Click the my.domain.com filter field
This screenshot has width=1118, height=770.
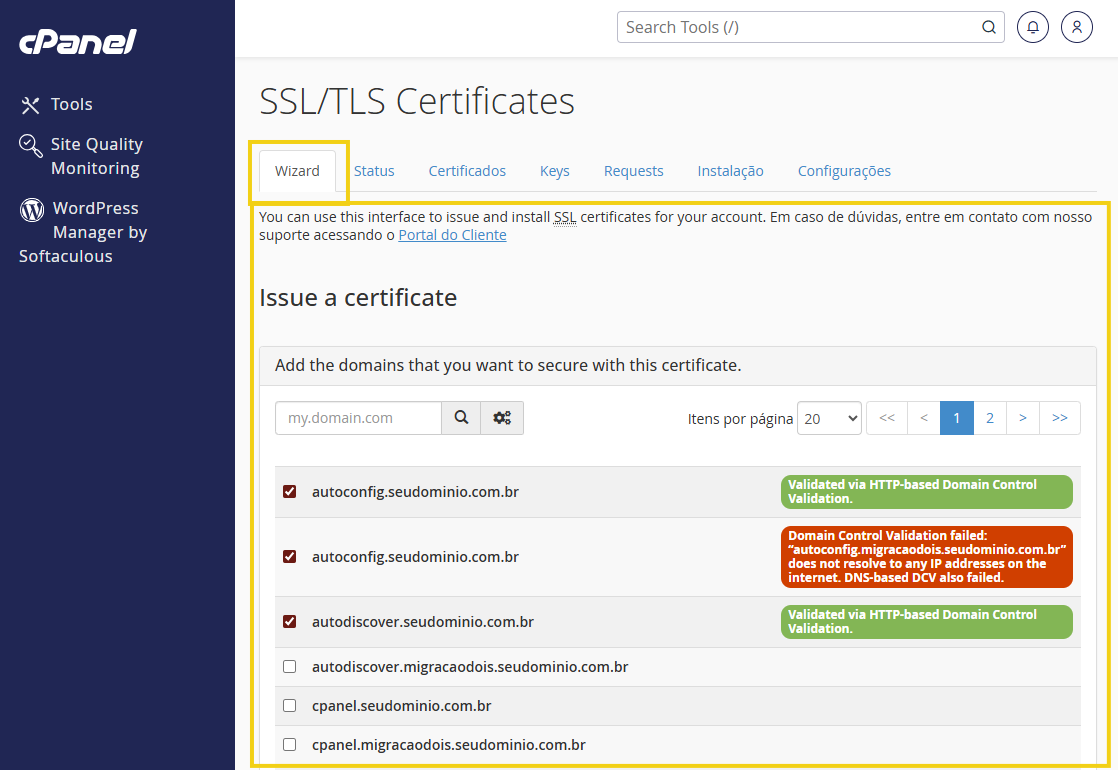point(359,418)
